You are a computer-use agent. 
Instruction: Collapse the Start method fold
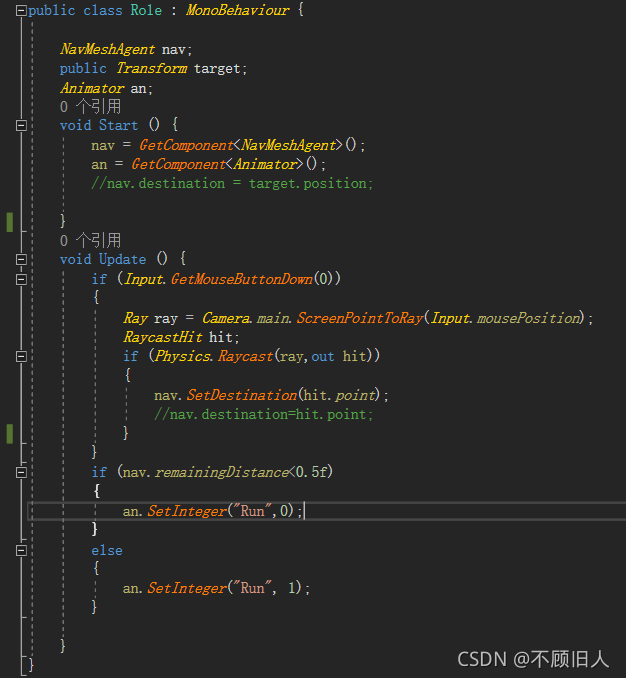pyautogui.click(x=21, y=126)
